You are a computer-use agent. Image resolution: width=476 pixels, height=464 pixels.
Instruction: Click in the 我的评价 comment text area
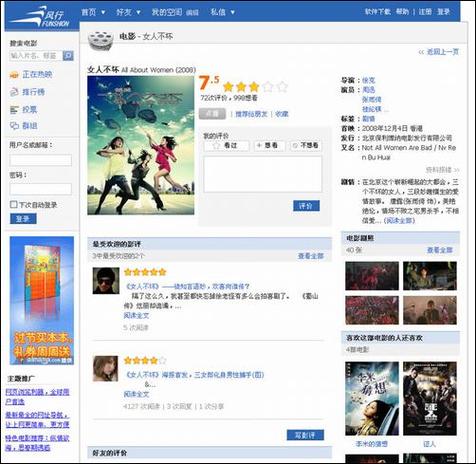coord(263,174)
